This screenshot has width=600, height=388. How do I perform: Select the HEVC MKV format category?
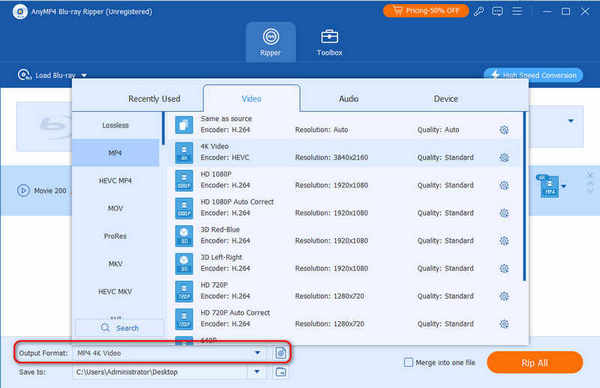coord(115,292)
